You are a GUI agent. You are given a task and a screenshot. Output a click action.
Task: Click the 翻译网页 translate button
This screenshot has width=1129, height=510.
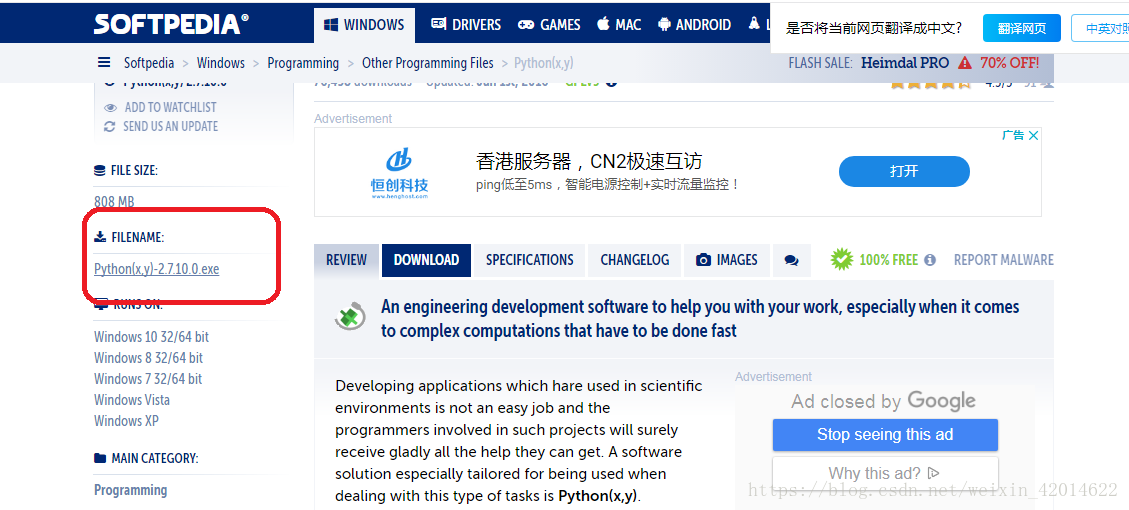1022,29
